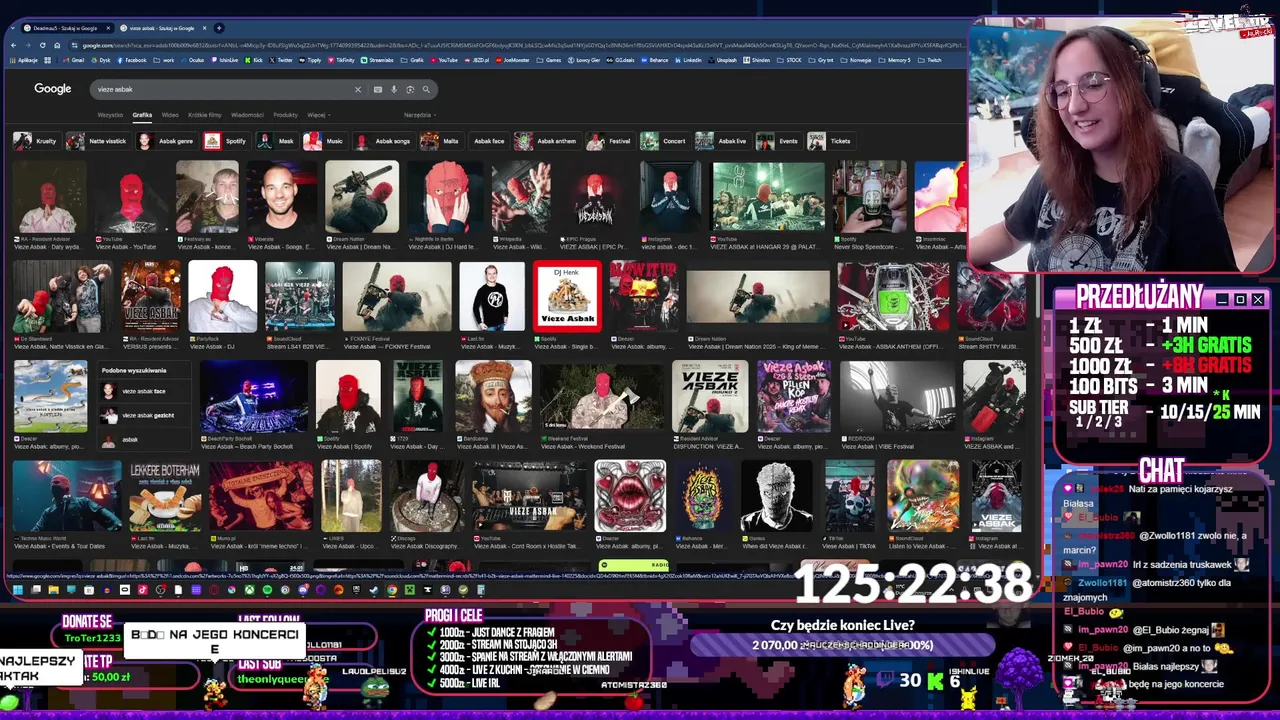Screen dimensions: 1280x720
Task: Open the Facebook bookmark
Action: point(131,60)
